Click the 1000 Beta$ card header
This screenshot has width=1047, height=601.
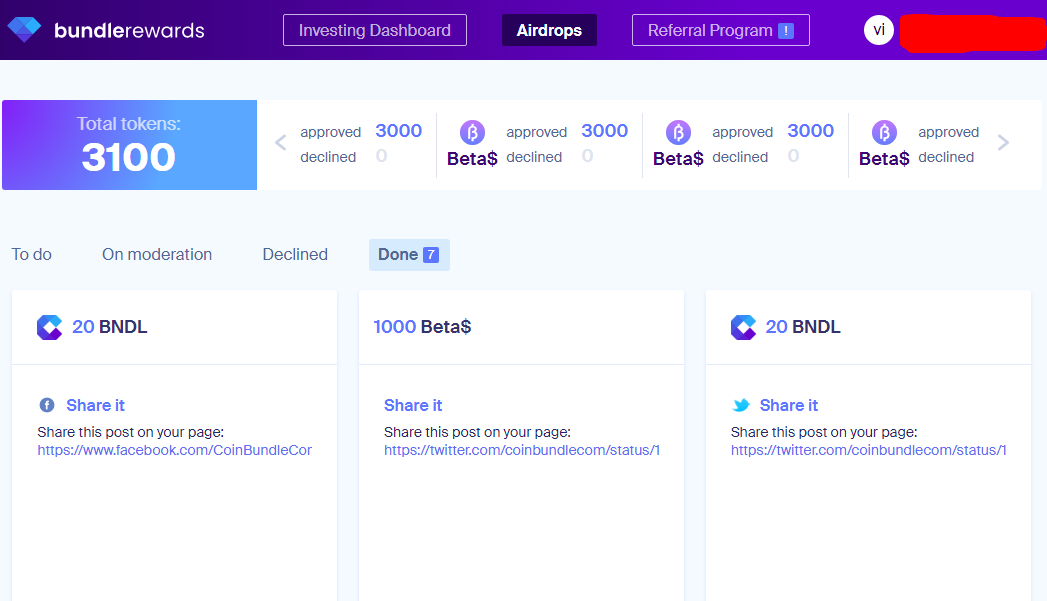coord(521,327)
